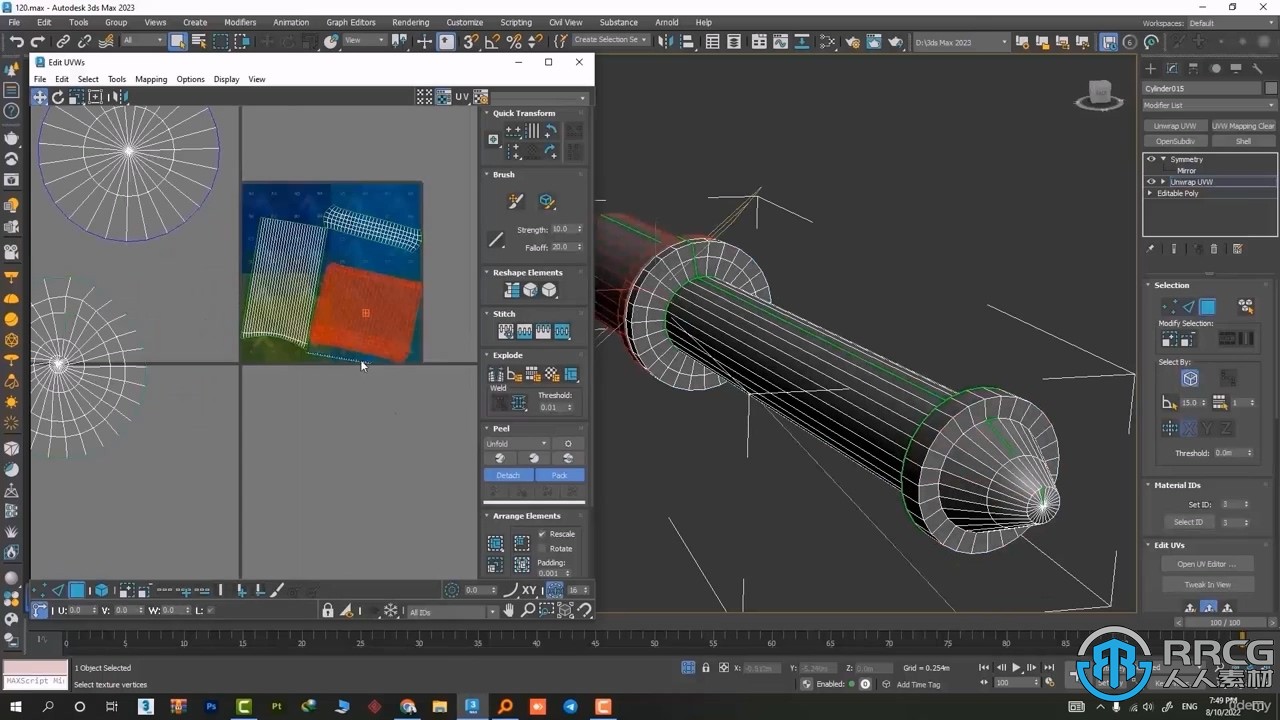Expand the Editable Poly entry in modifier stack
1280x720 pixels.
coord(1151,193)
